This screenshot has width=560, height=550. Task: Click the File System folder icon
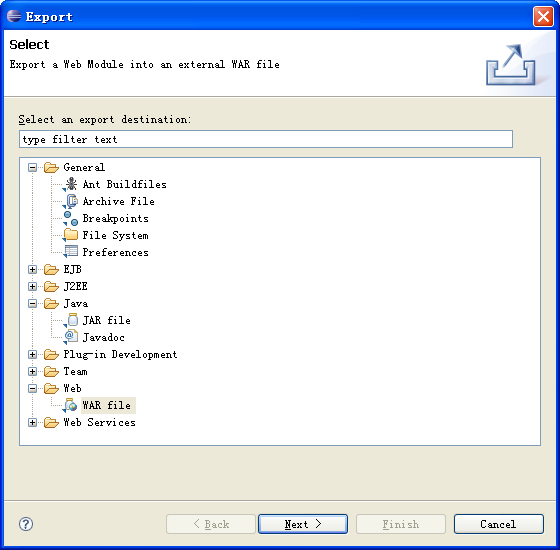(x=71, y=235)
